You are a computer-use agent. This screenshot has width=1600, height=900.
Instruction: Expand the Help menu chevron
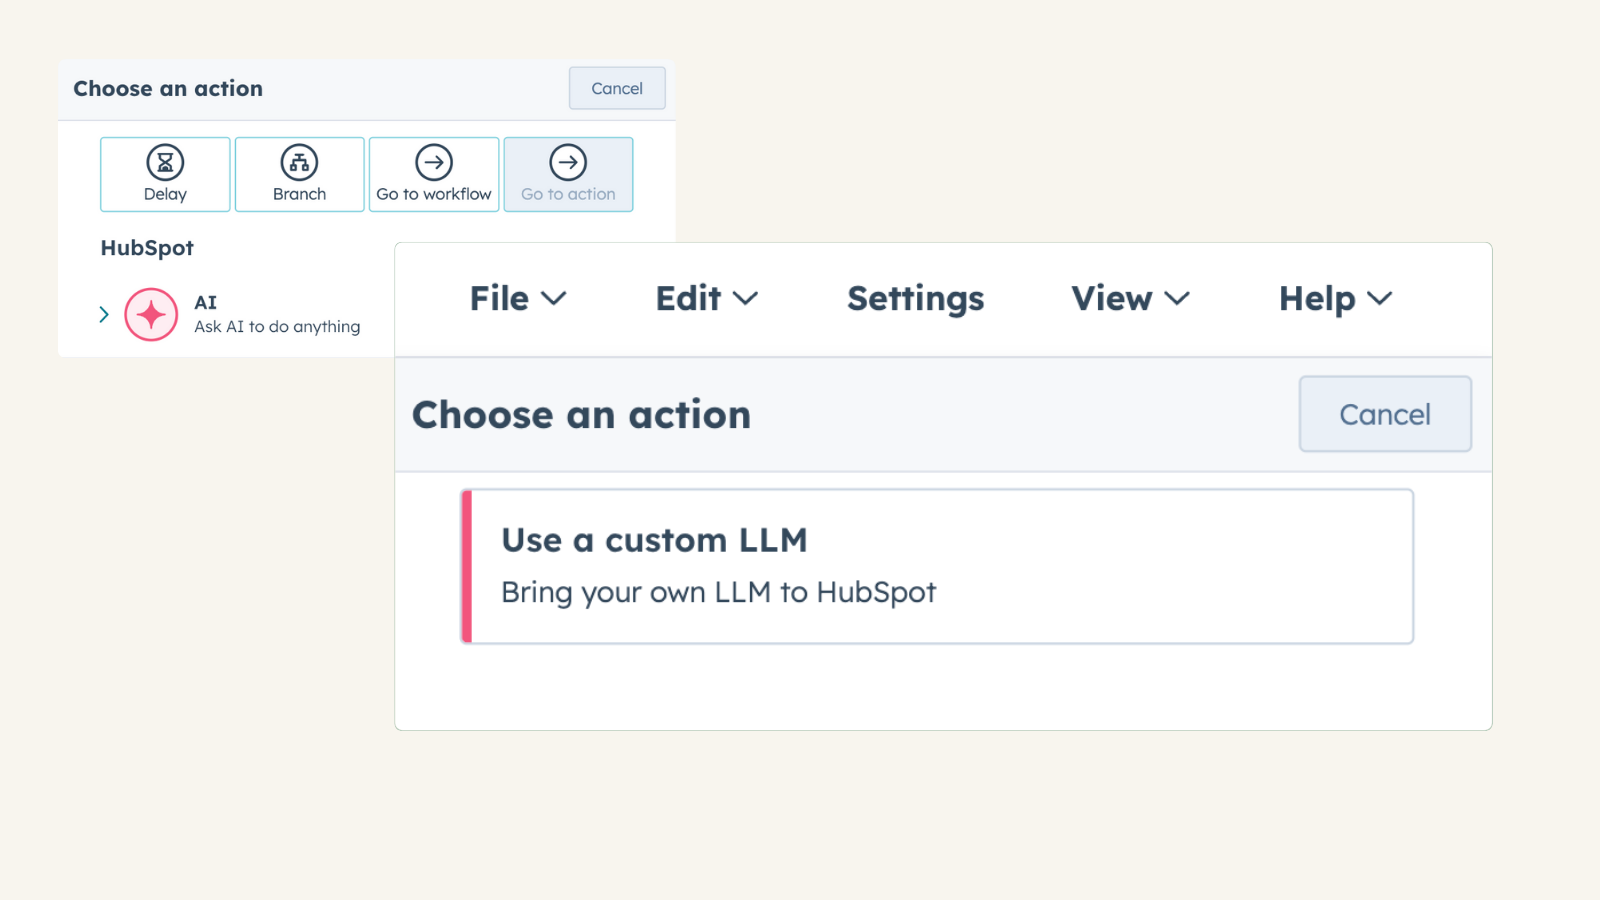pos(1381,299)
